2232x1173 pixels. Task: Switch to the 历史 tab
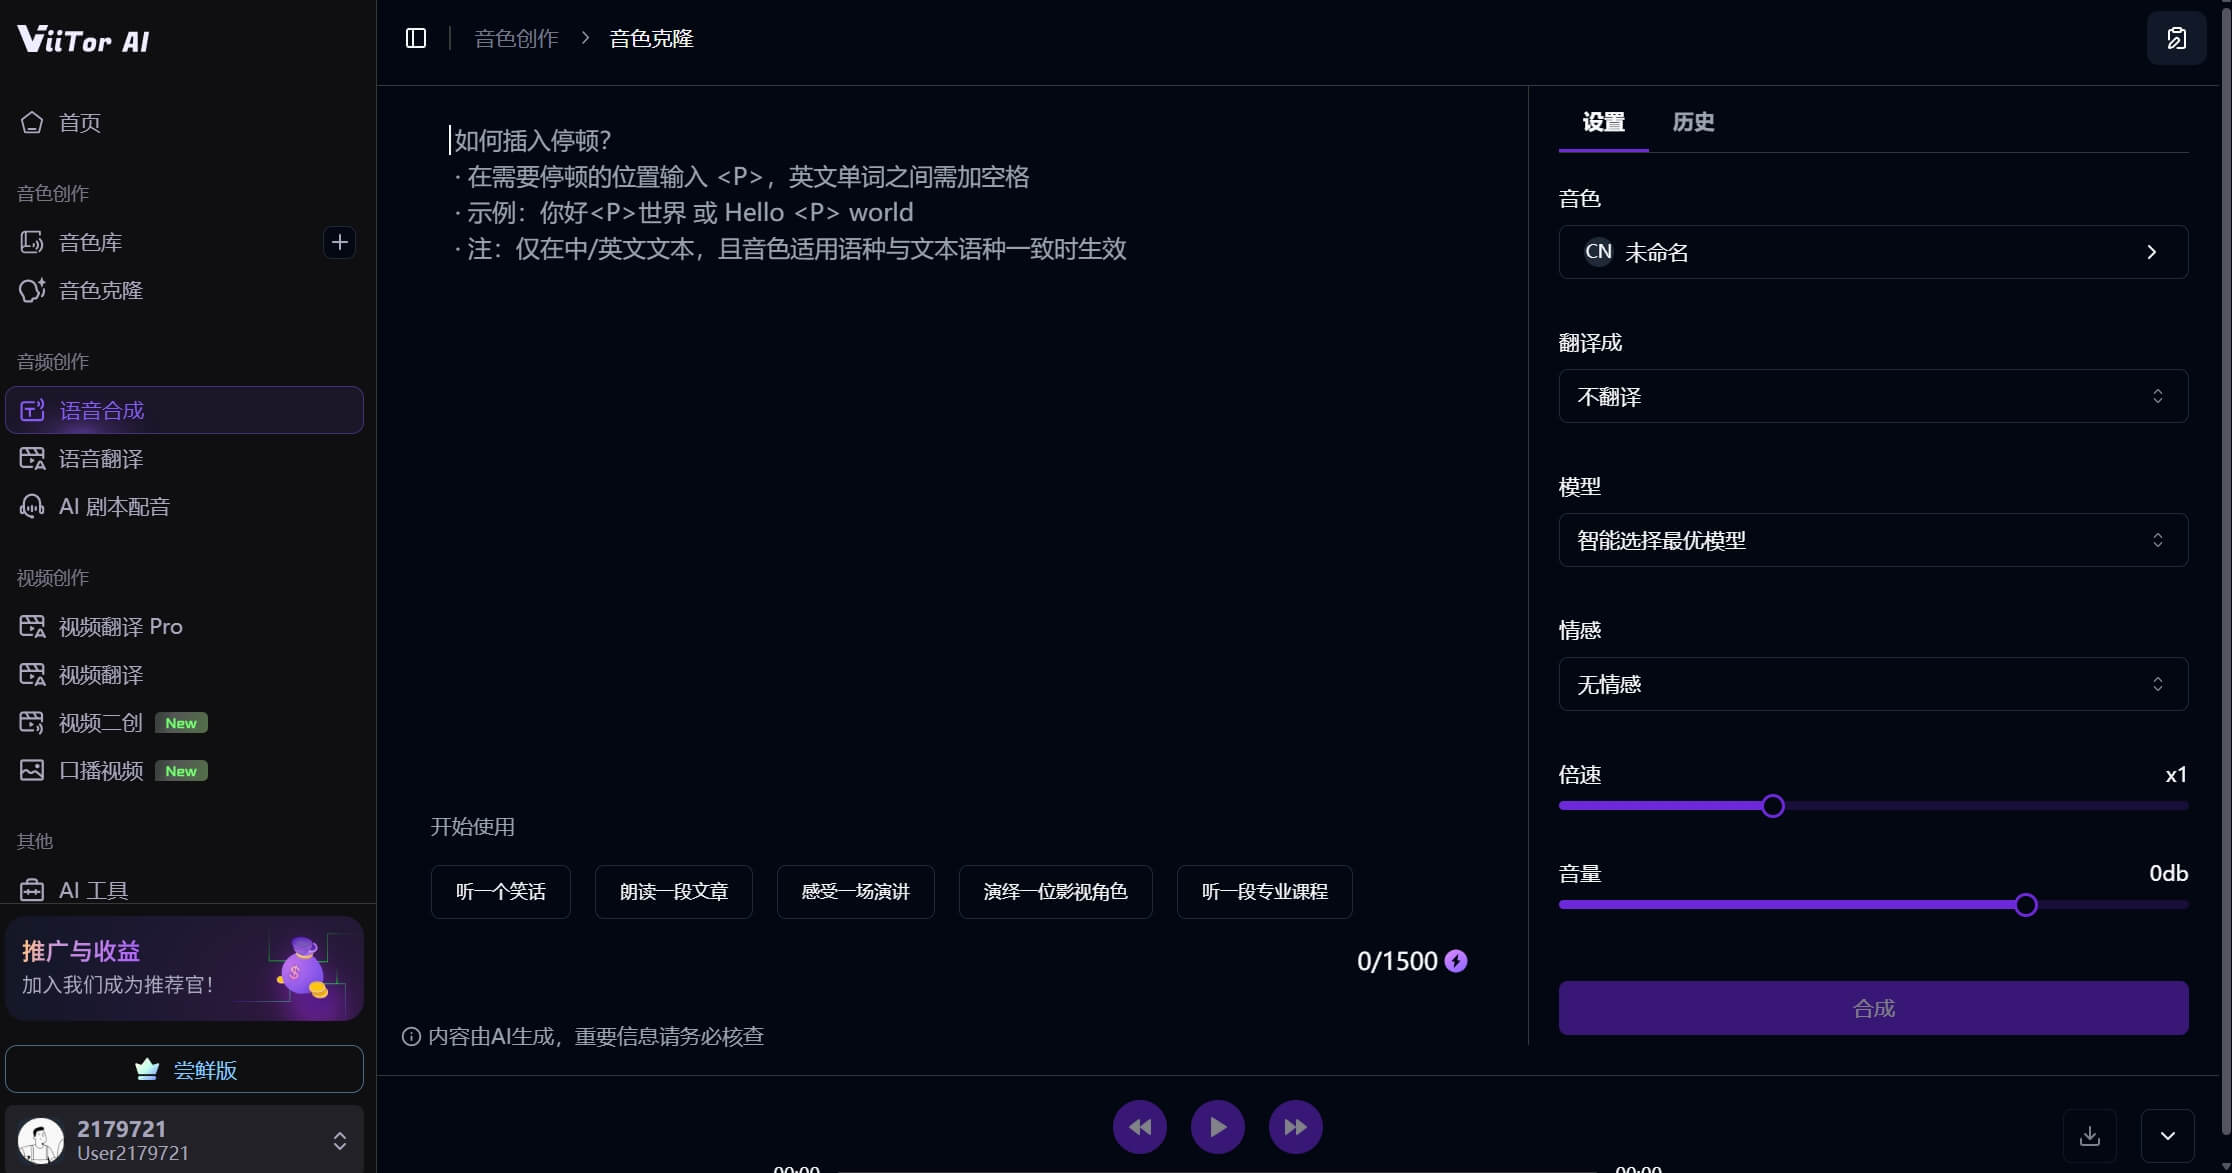click(1692, 122)
